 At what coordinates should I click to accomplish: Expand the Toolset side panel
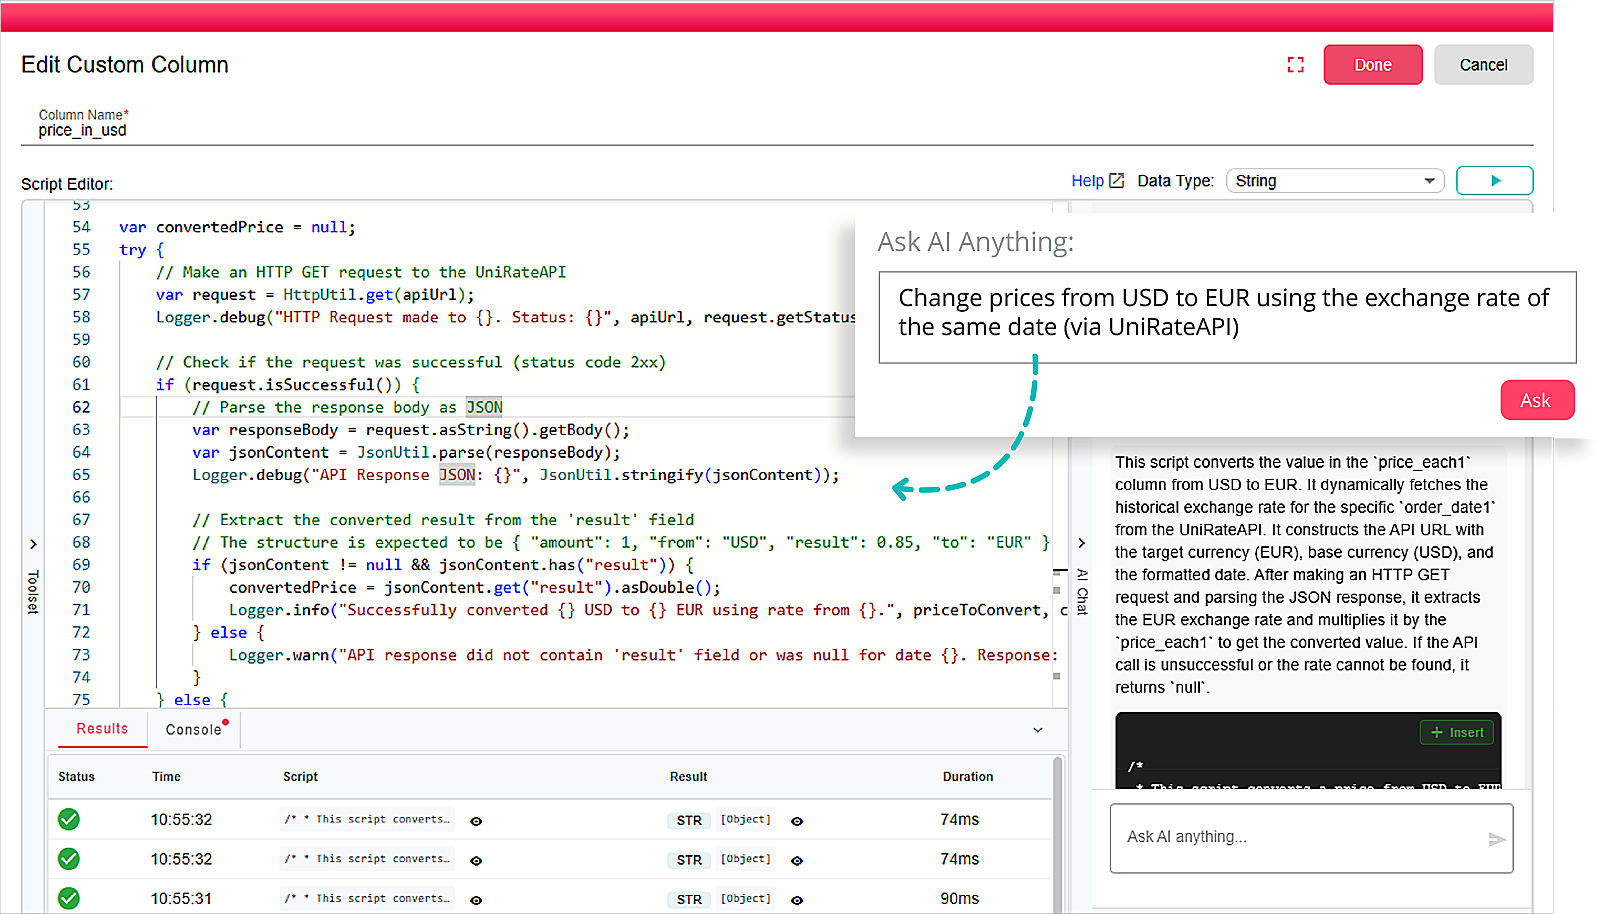tap(33, 544)
